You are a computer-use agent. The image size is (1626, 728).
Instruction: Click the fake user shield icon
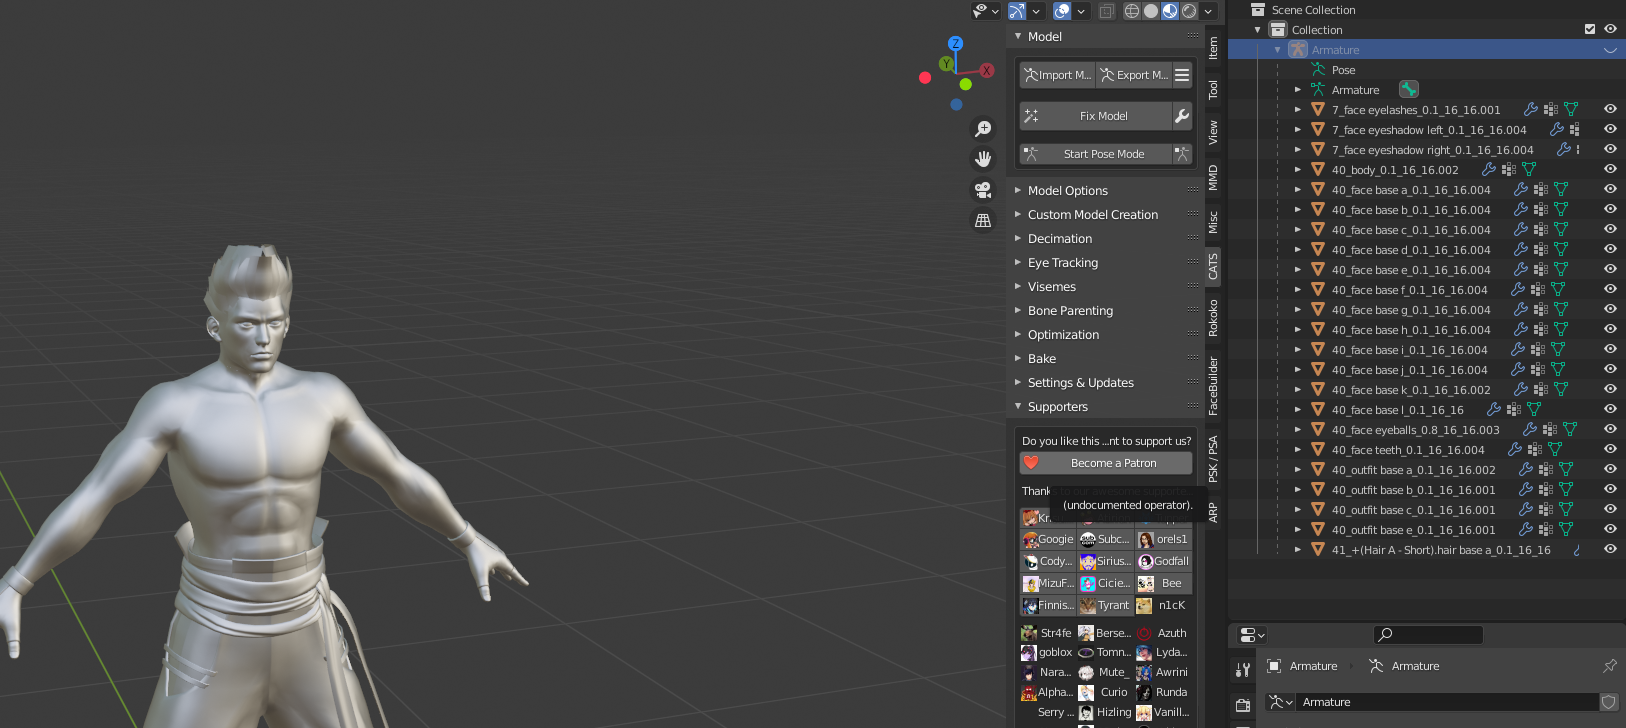pos(1609,702)
